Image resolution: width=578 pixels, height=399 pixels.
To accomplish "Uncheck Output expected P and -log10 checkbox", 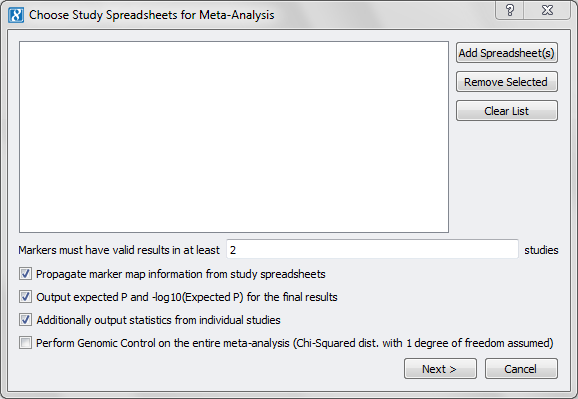I will [x=25, y=297].
